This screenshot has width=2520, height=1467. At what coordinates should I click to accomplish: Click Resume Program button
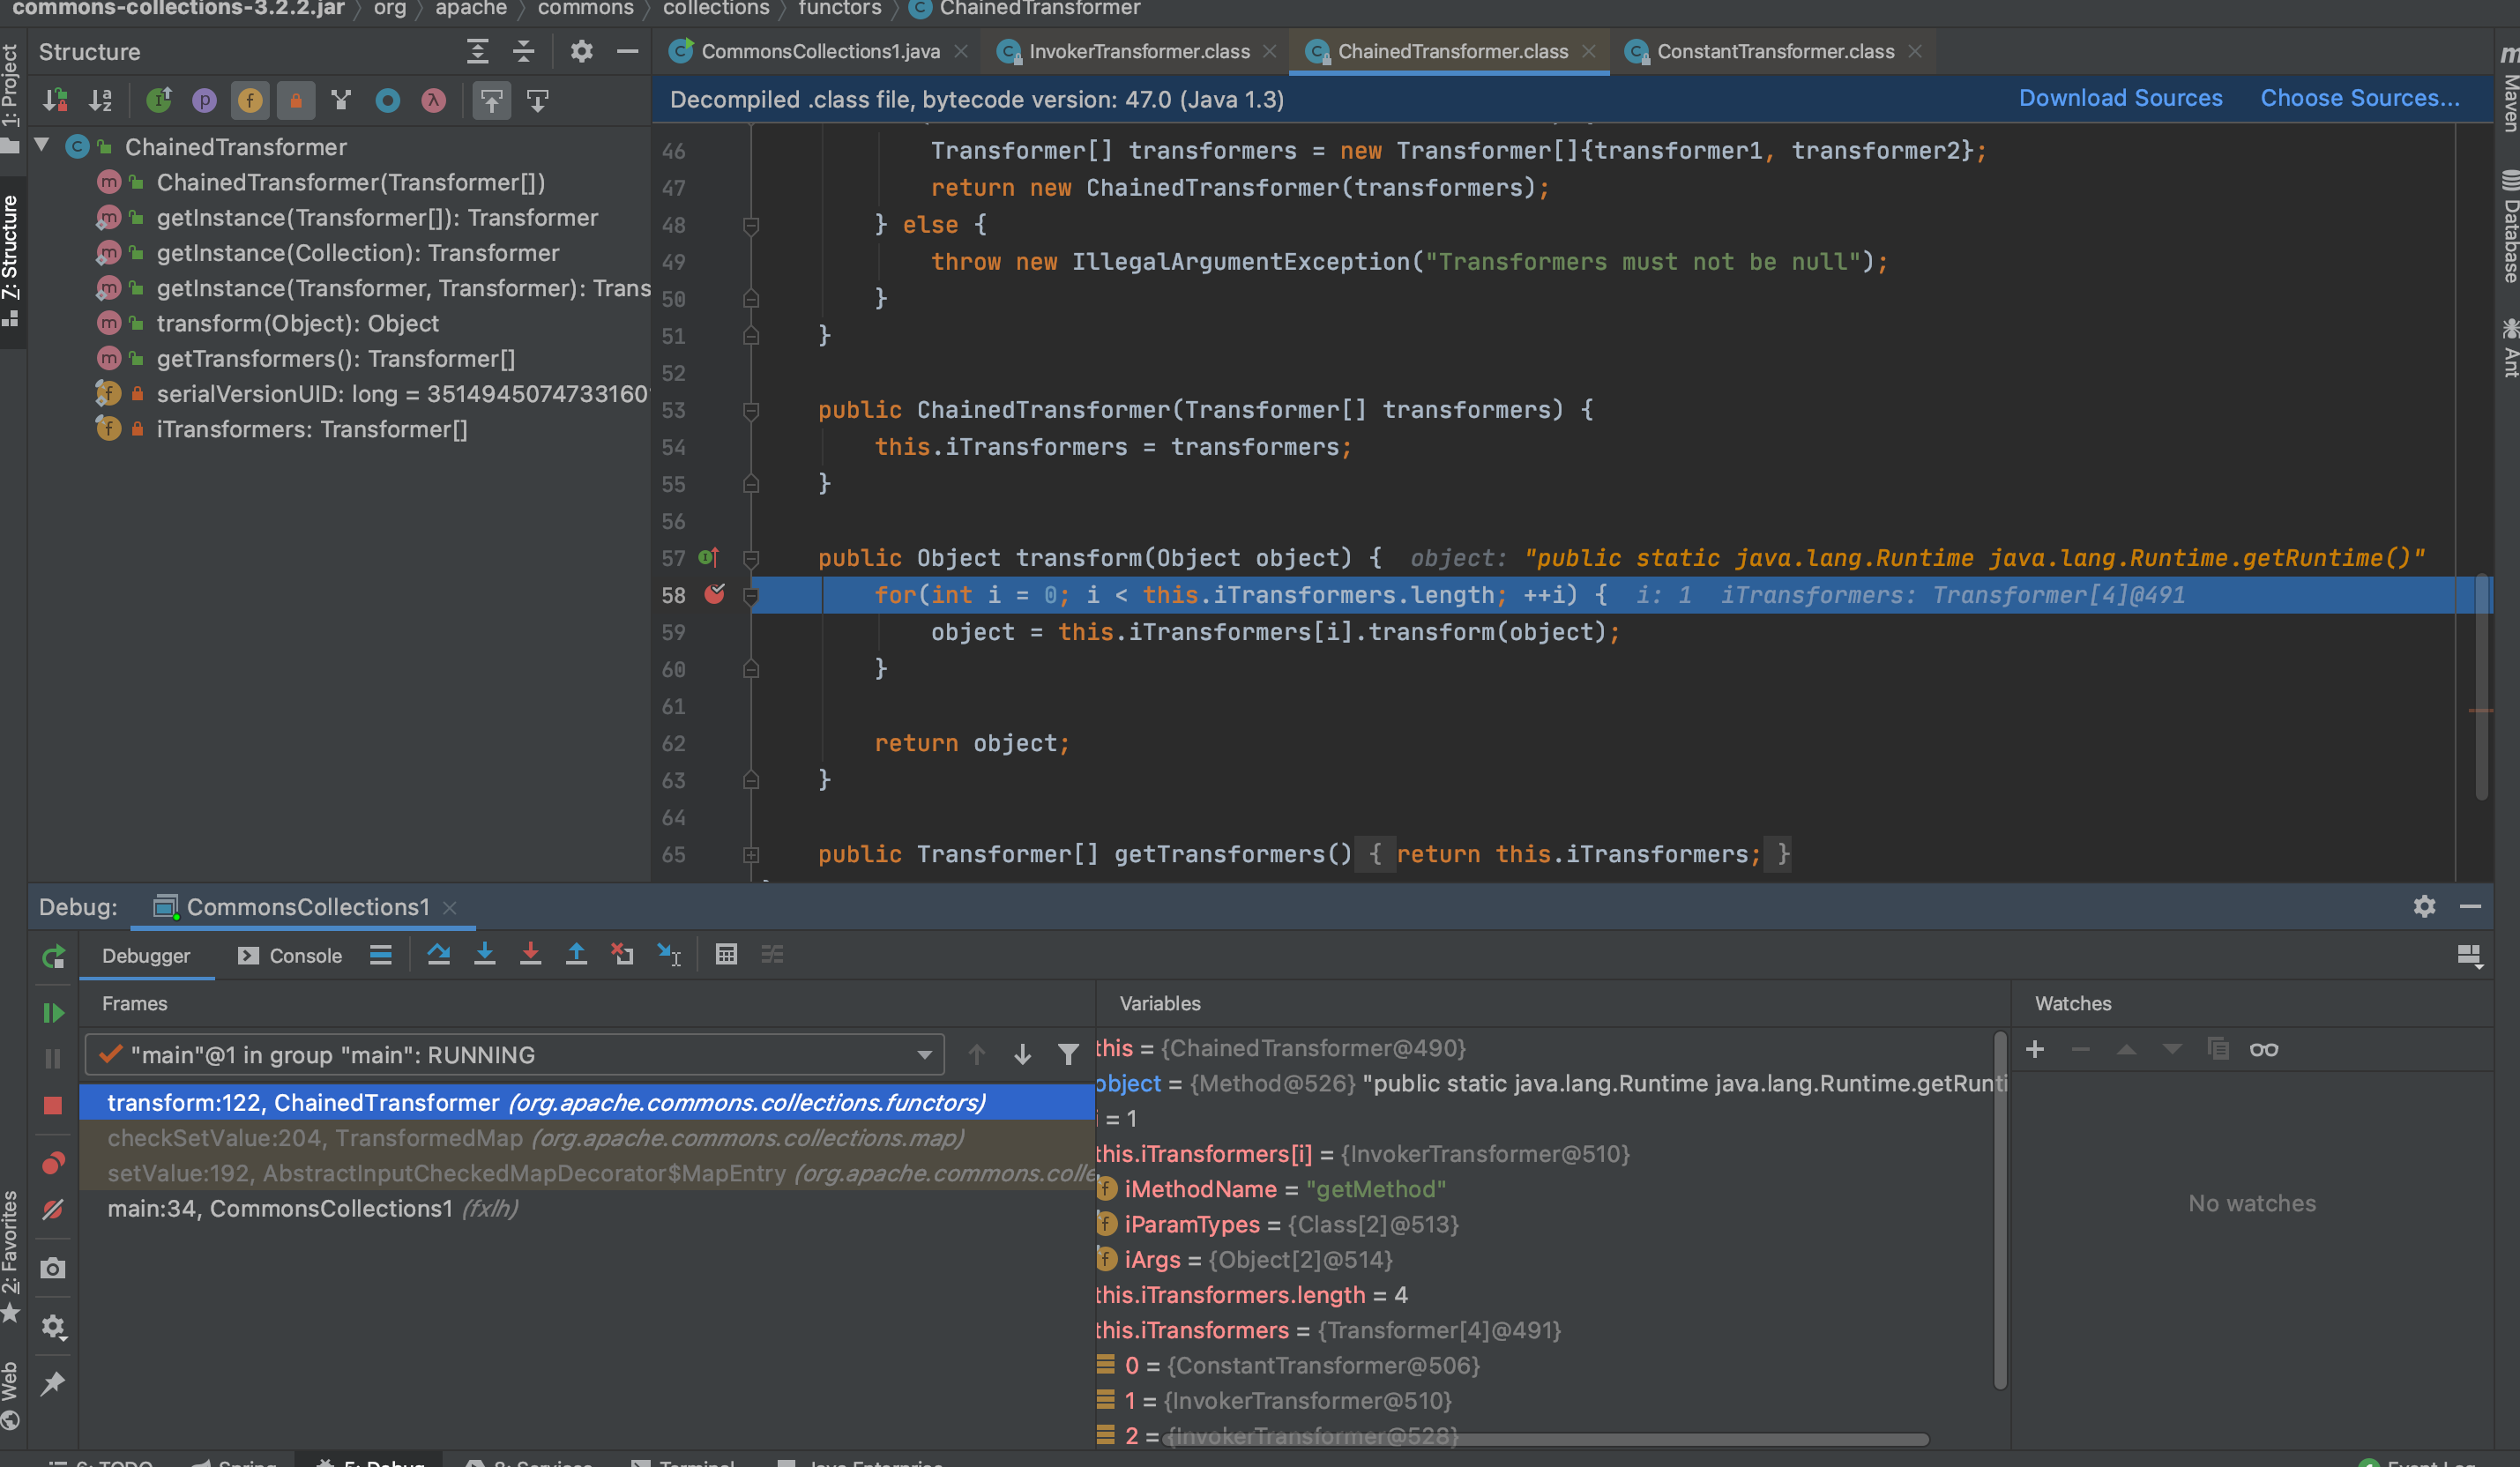(53, 1013)
